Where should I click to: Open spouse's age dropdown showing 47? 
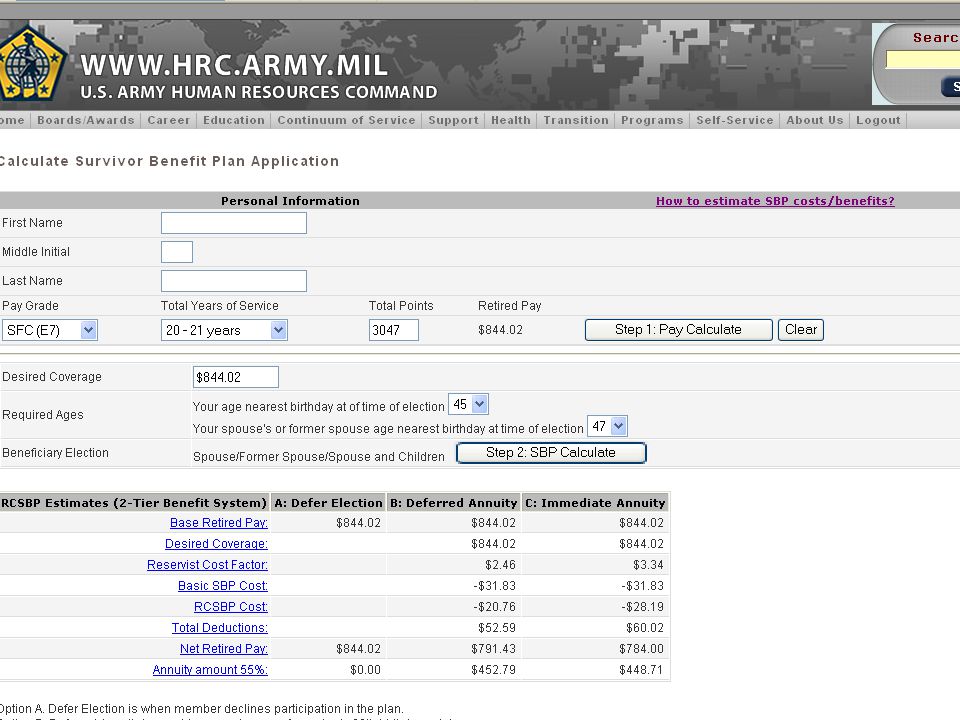[607, 426]
